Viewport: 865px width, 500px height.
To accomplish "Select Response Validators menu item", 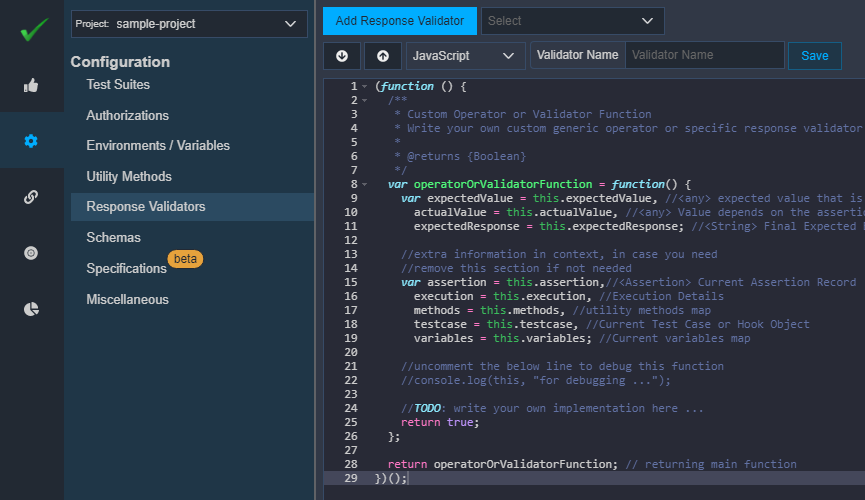I will point(193,206).
